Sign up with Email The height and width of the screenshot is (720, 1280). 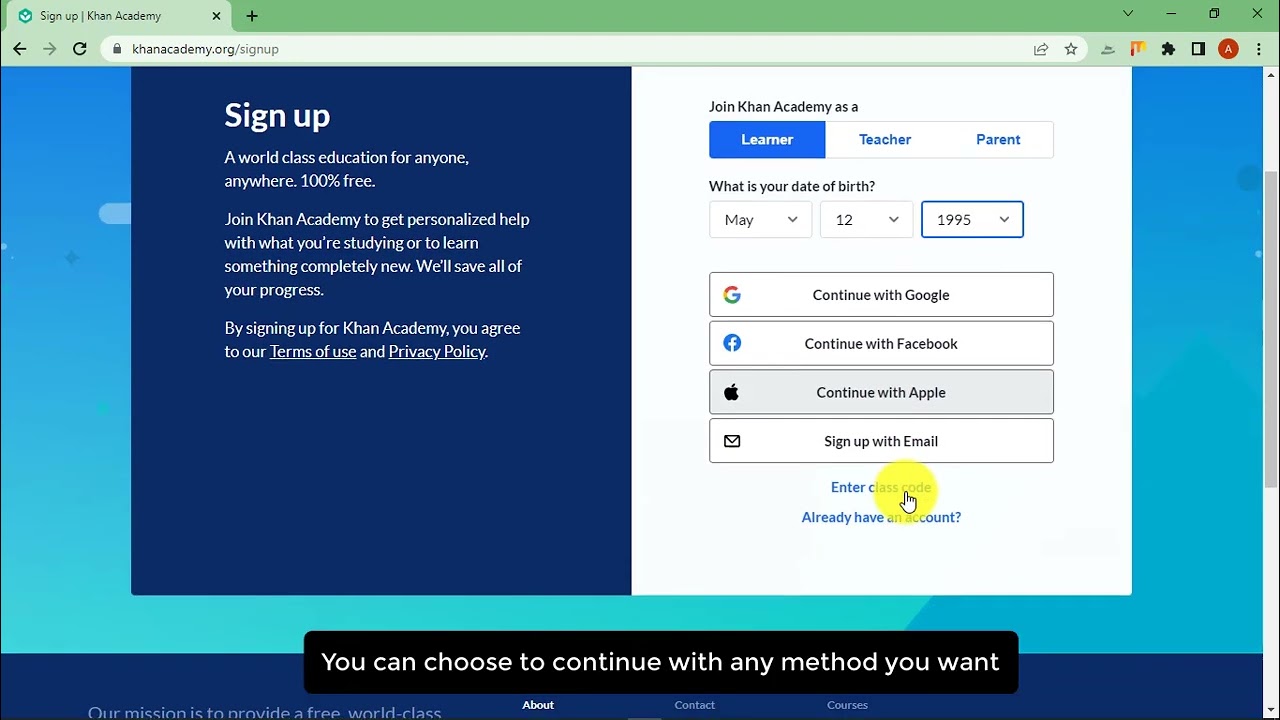881,441
